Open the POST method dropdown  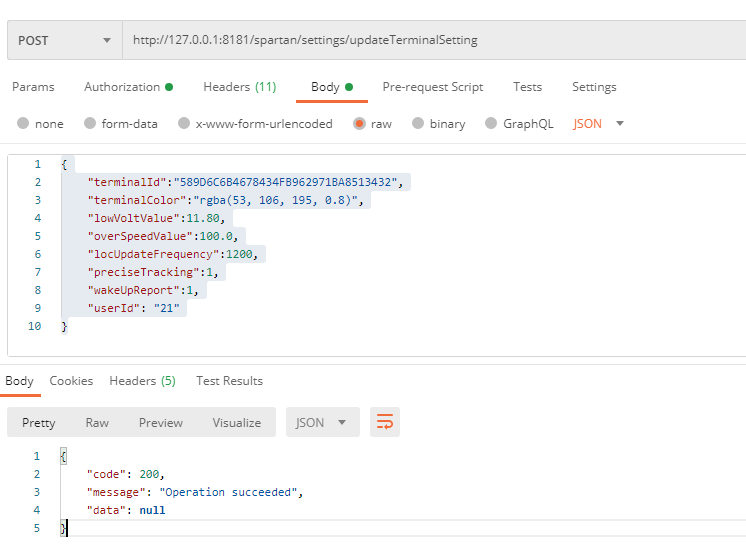tap(64, 41)
